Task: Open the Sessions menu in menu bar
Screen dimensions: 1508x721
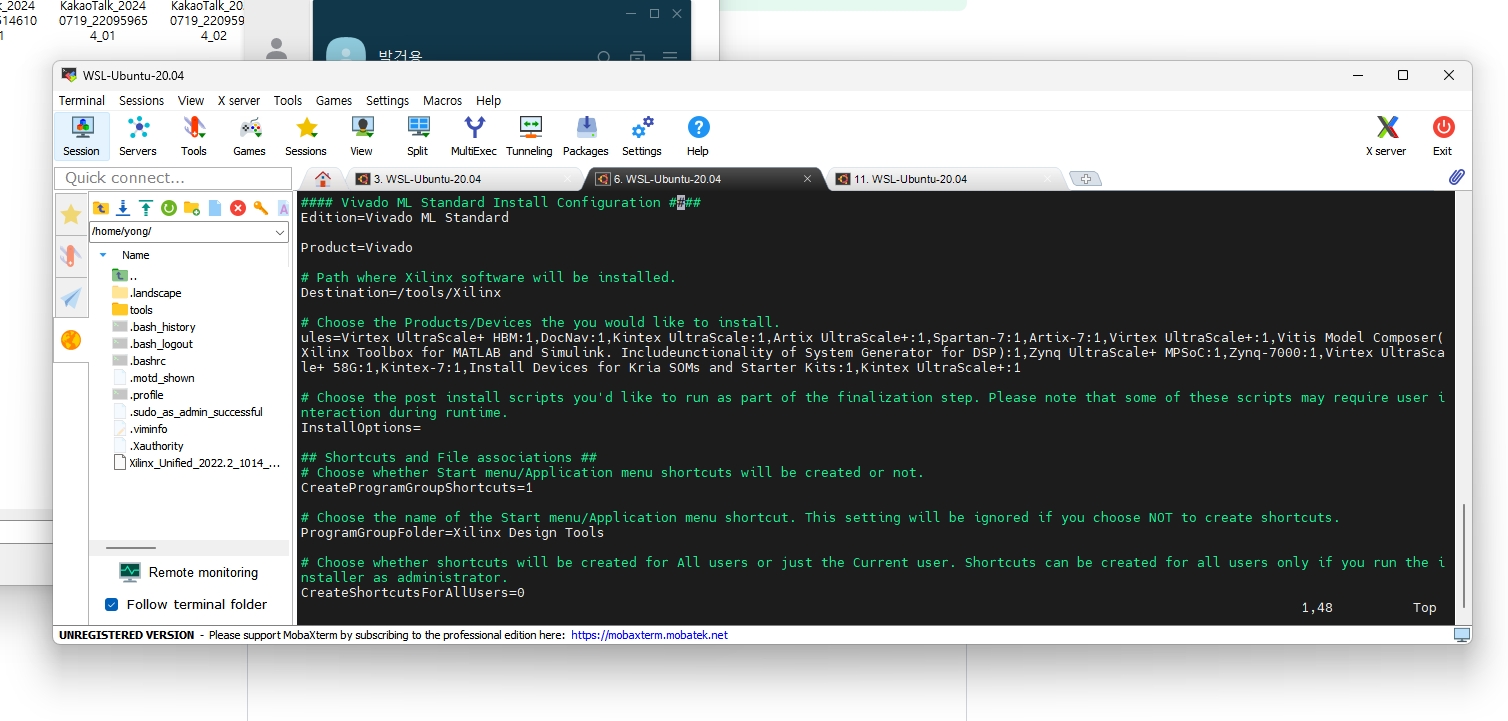Action: [x=142, y=100]
